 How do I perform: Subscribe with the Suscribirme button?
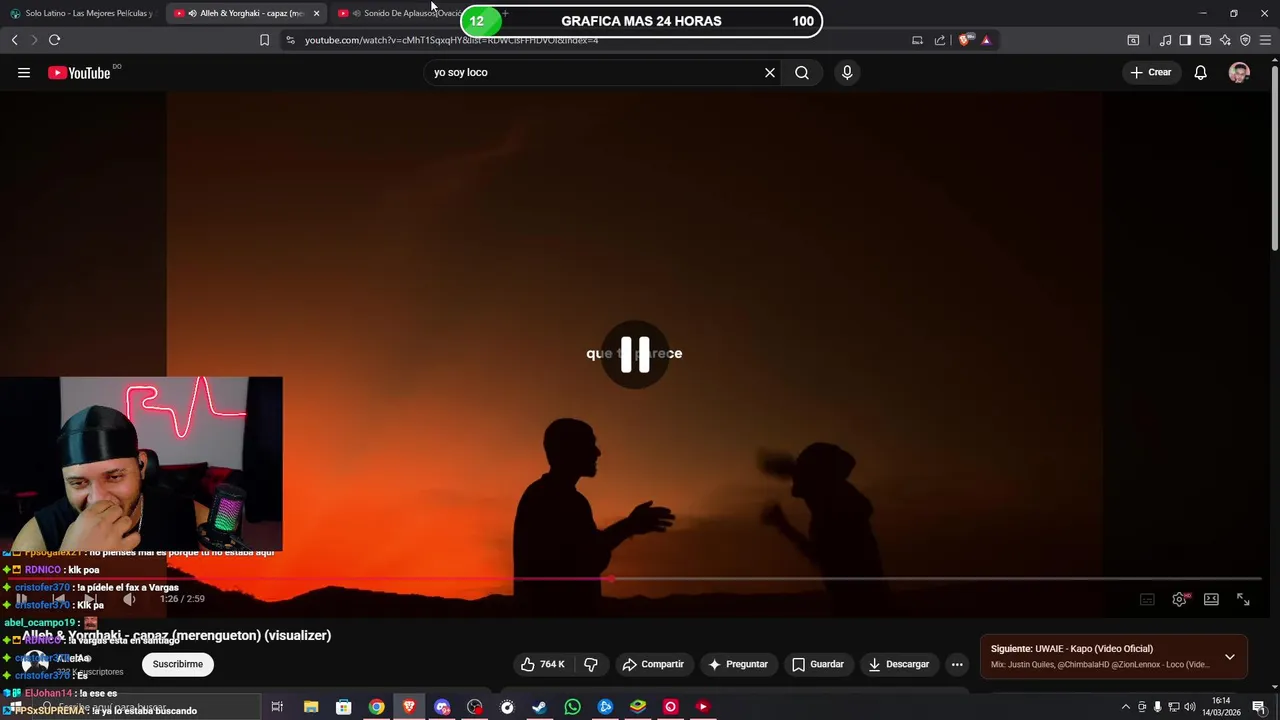[178, 664]
